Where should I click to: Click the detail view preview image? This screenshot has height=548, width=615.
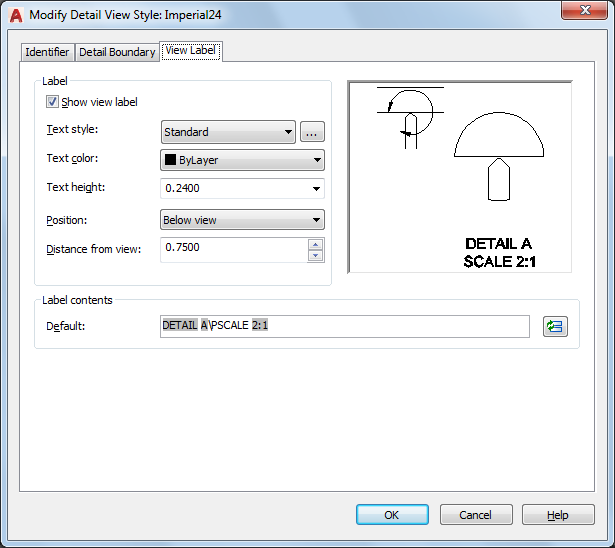[459, 177]
